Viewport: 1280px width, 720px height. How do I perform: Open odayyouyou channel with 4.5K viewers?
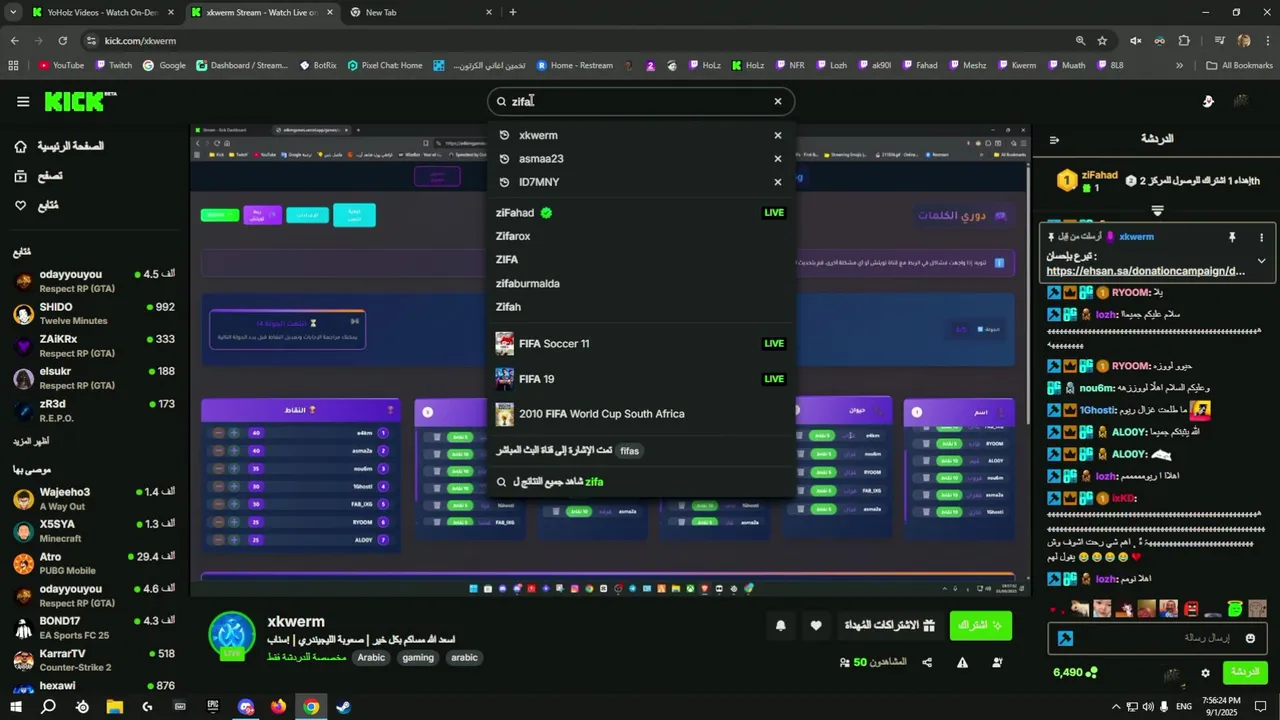tap(94, 281)
